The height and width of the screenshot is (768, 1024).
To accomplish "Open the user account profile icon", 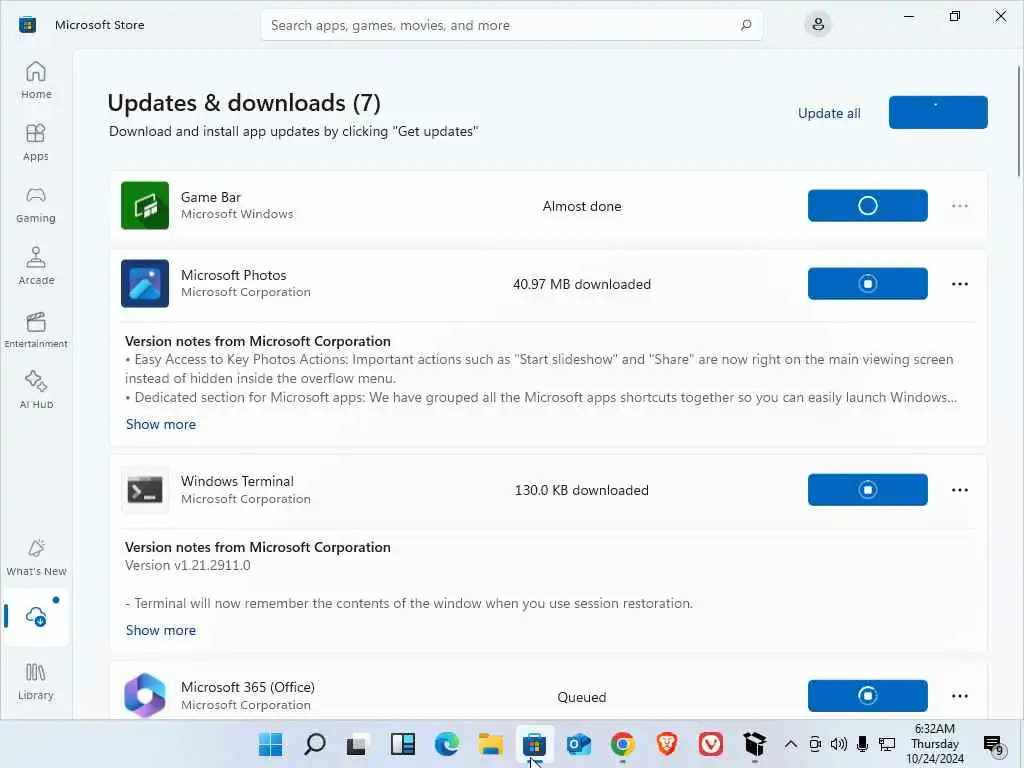I will 818,25.
